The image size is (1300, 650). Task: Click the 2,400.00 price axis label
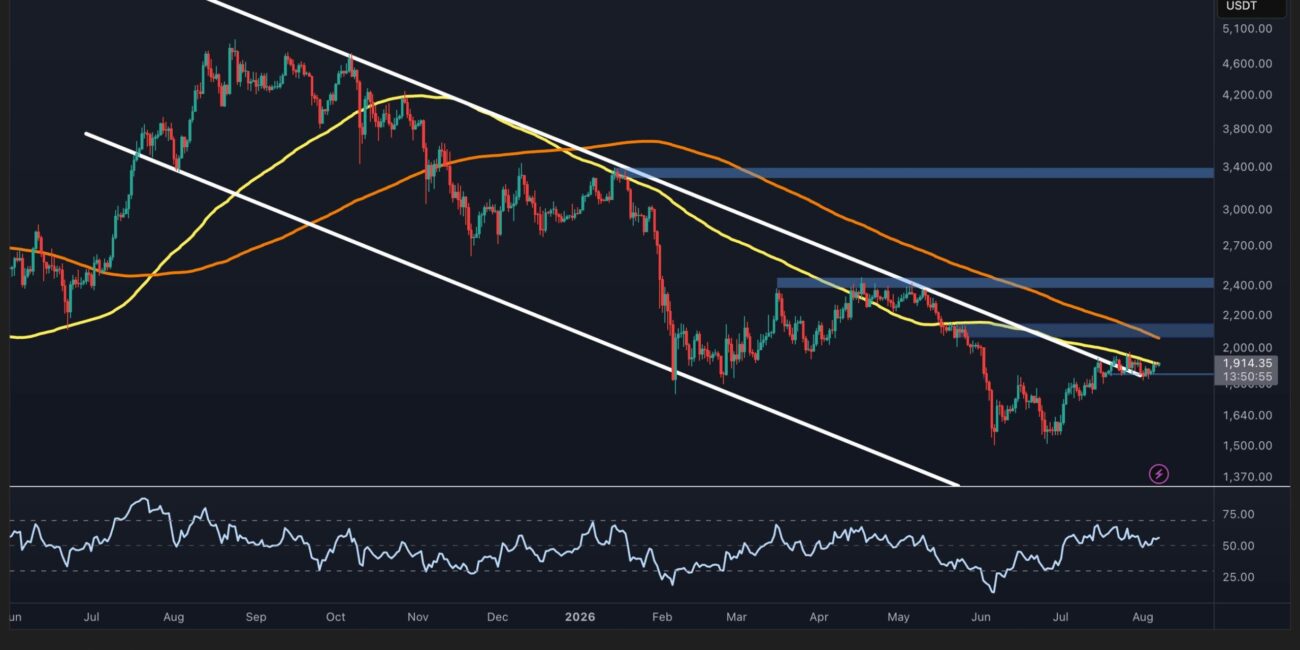pyautogui.click(x=1247, y=286)
